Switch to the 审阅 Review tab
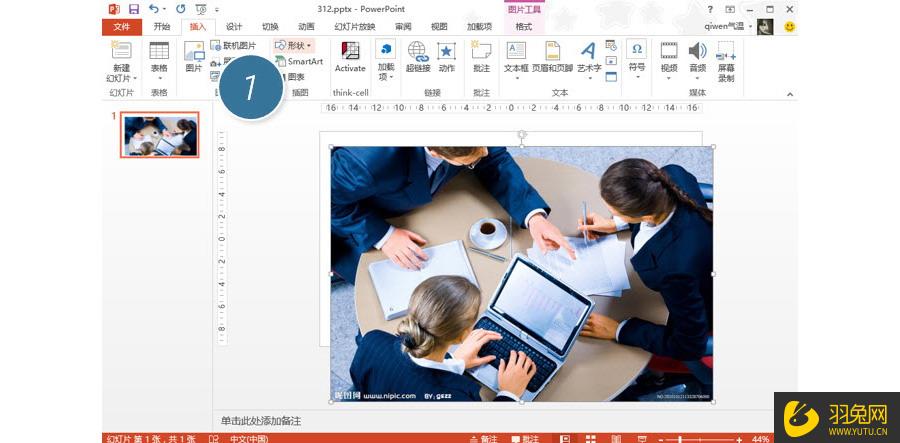Image resolution: width=900 pixels, height=443 pixels. point(403,26)
